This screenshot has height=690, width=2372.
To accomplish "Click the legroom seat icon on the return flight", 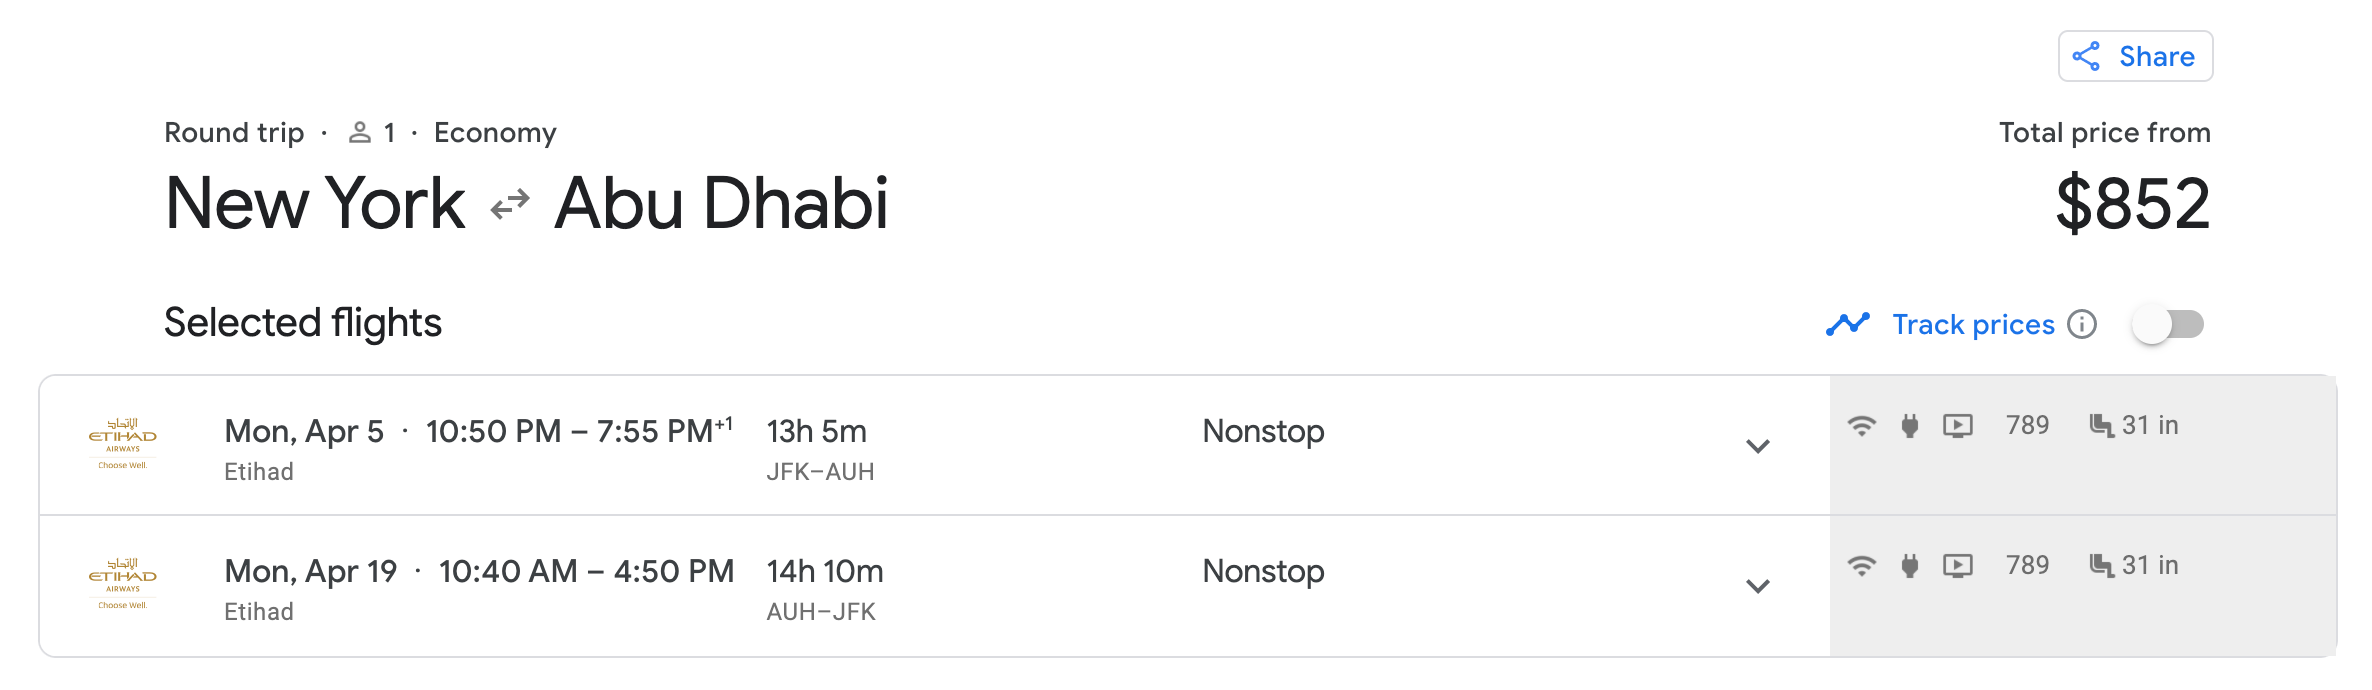I will pos(2101,565).
